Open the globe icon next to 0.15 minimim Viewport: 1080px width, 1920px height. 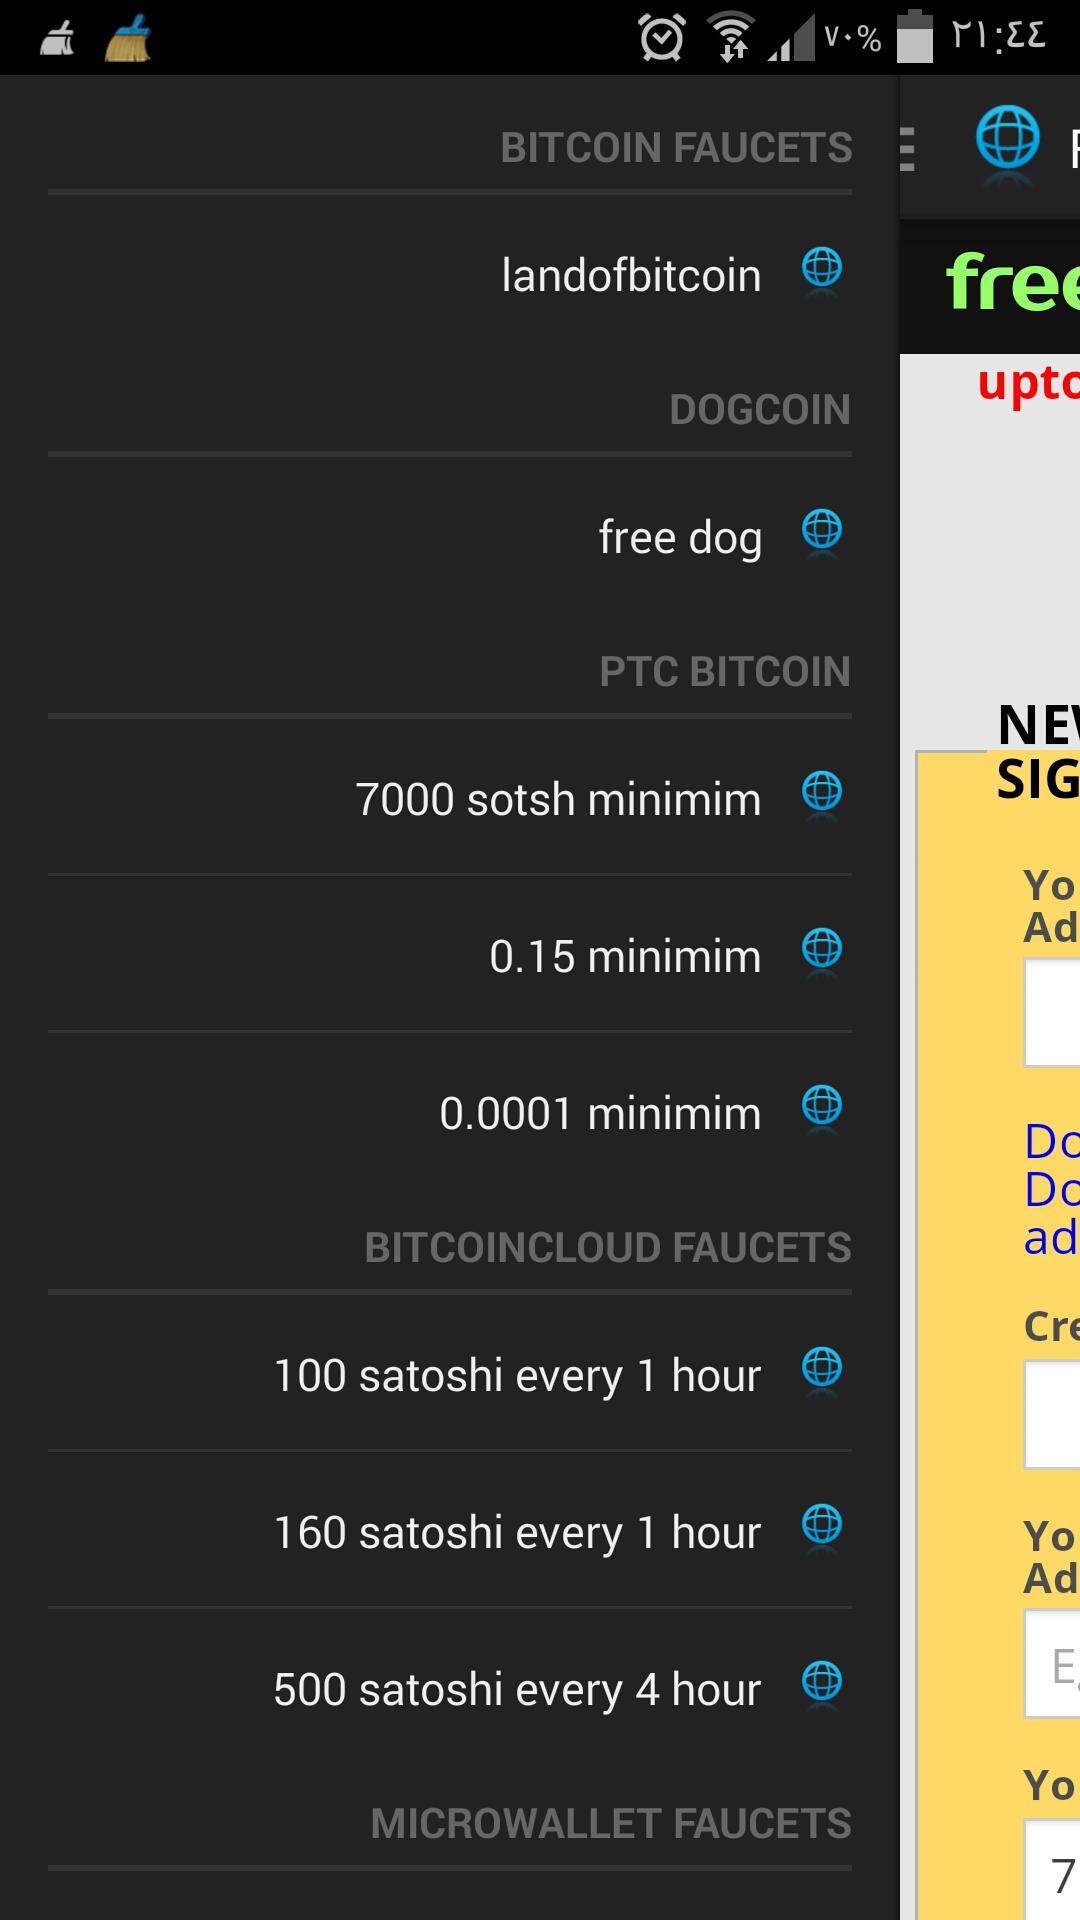click(x=820, y=950)
